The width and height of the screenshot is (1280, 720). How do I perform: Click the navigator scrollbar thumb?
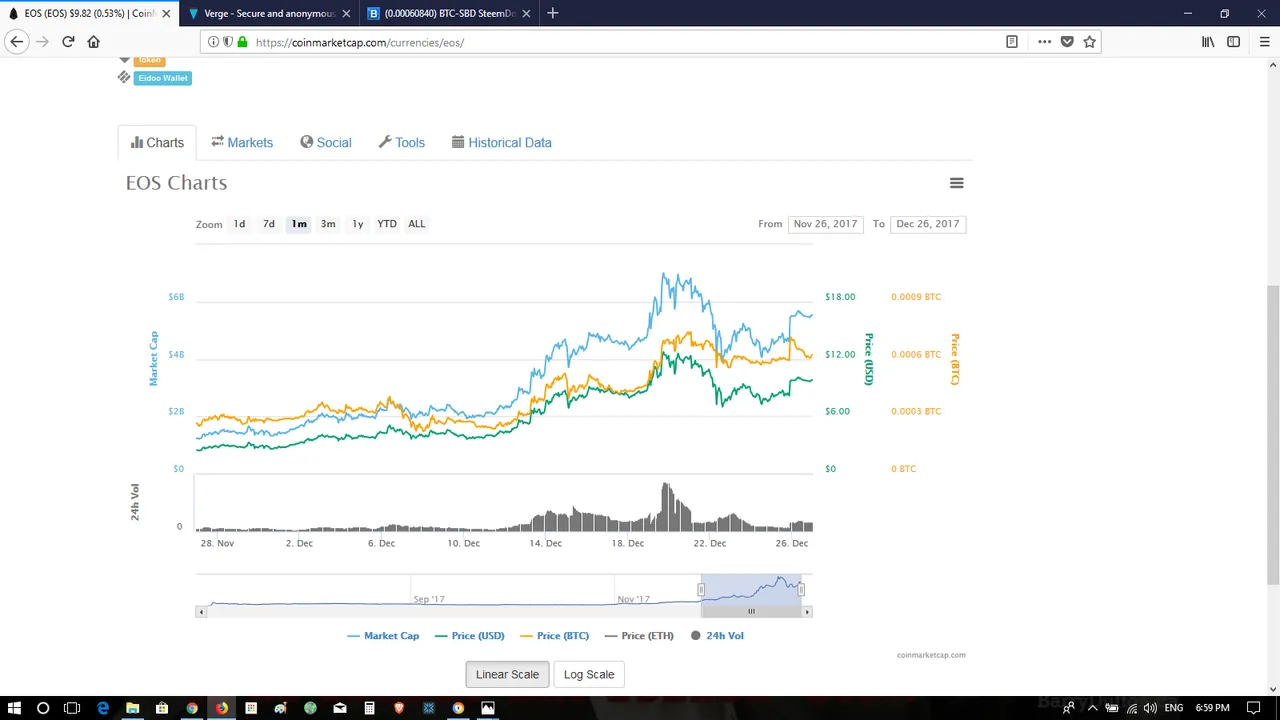pyautogui.click(x=751, y=611)
